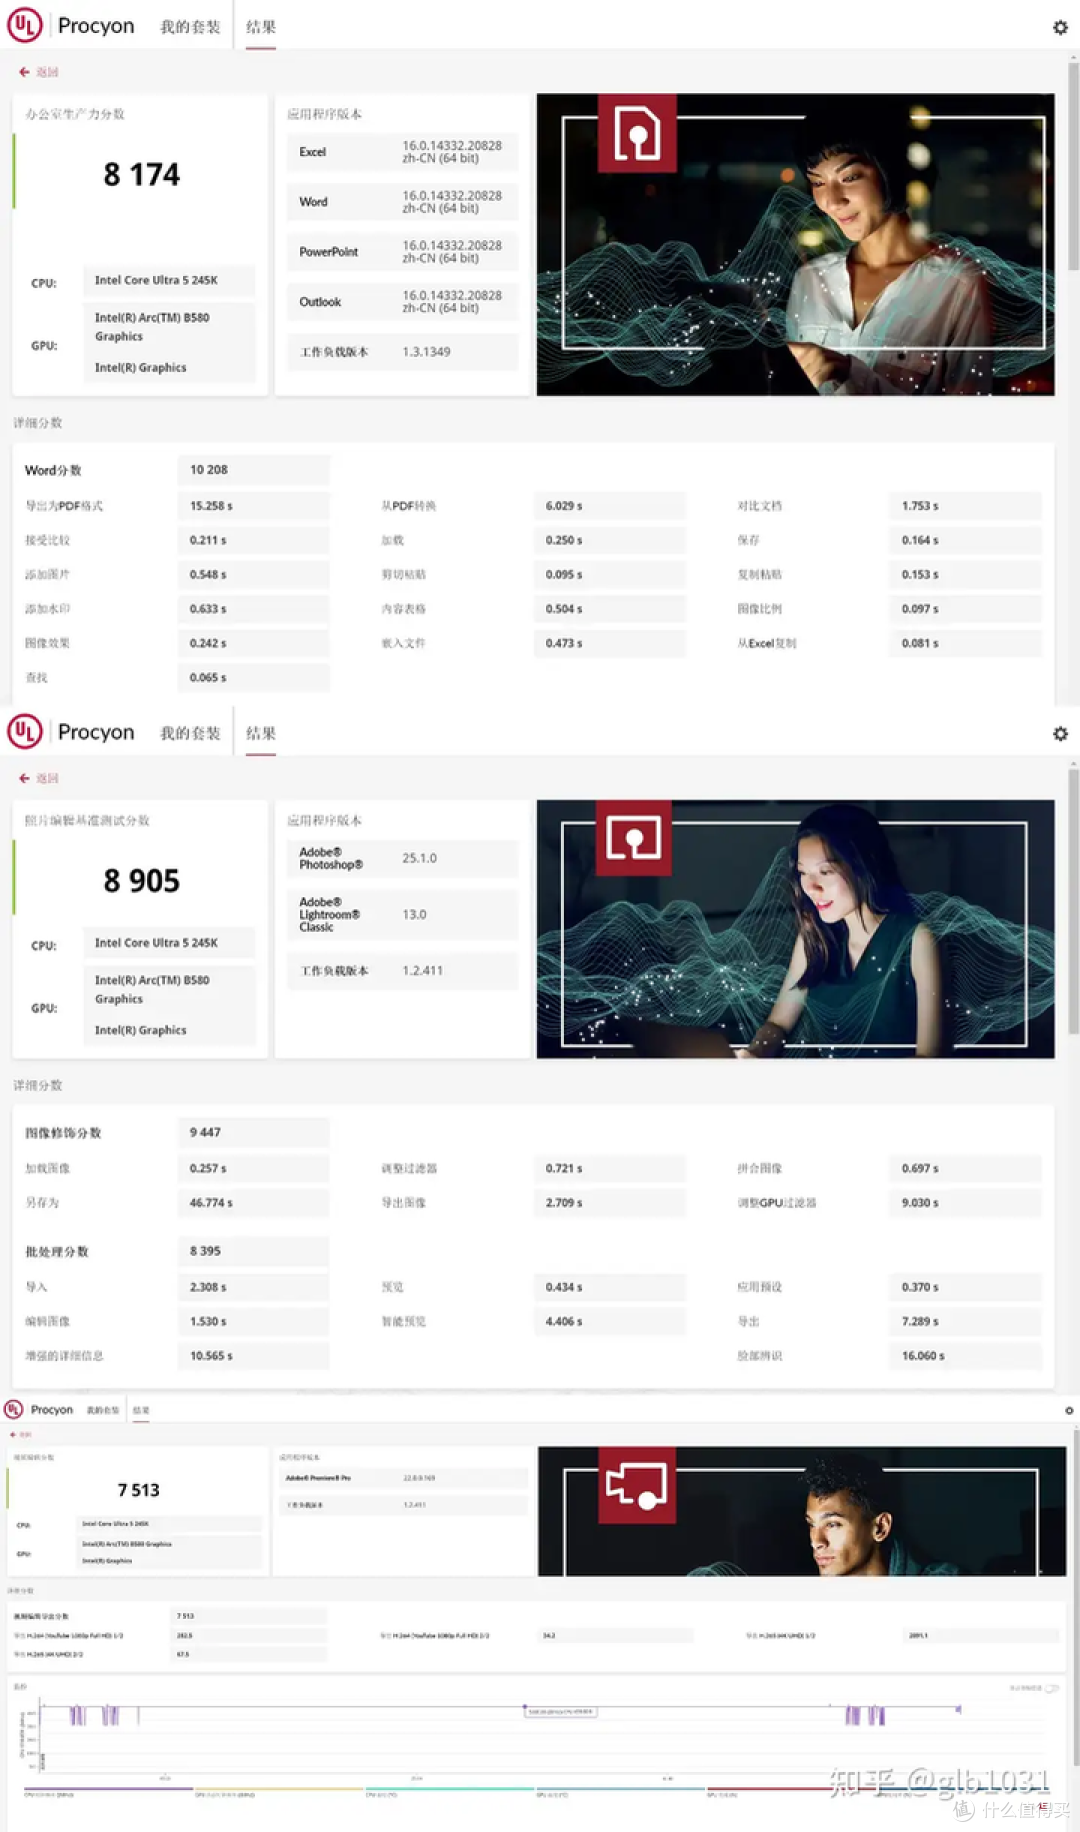Image resolution: width=1080 pixels, height=1832 pixels.
Task: Select 结果 tab in office productivity window
Action: point(261,28)
